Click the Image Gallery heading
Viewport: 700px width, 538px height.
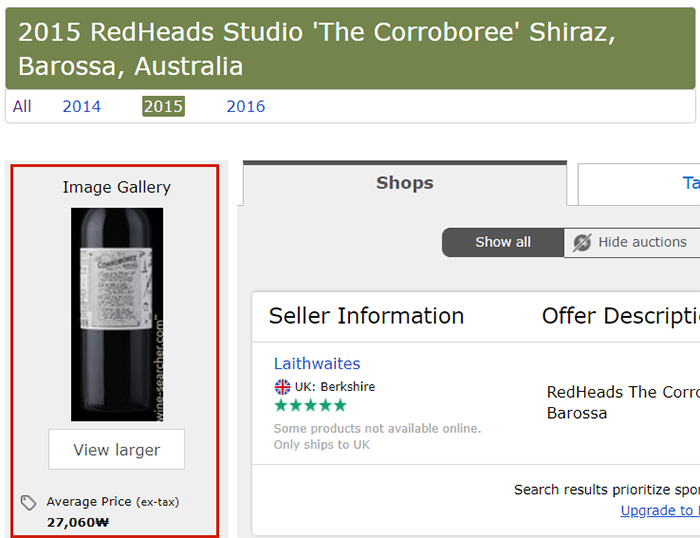click(x=117, y=187)
